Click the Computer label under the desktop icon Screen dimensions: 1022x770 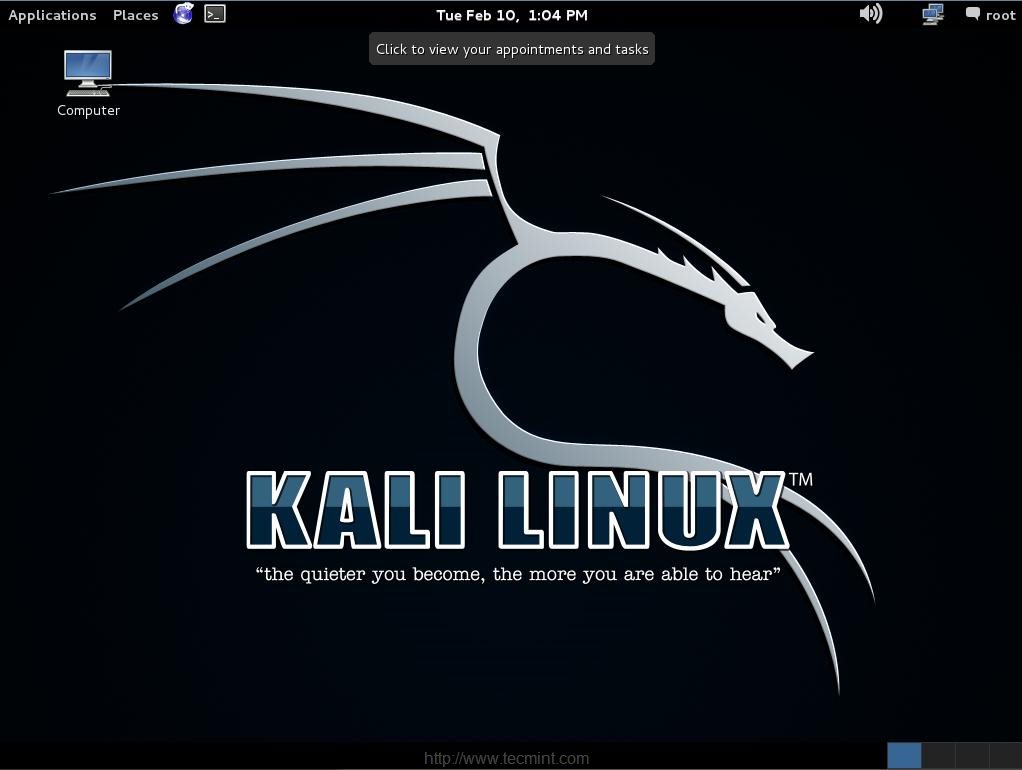(x=88, y=110)
